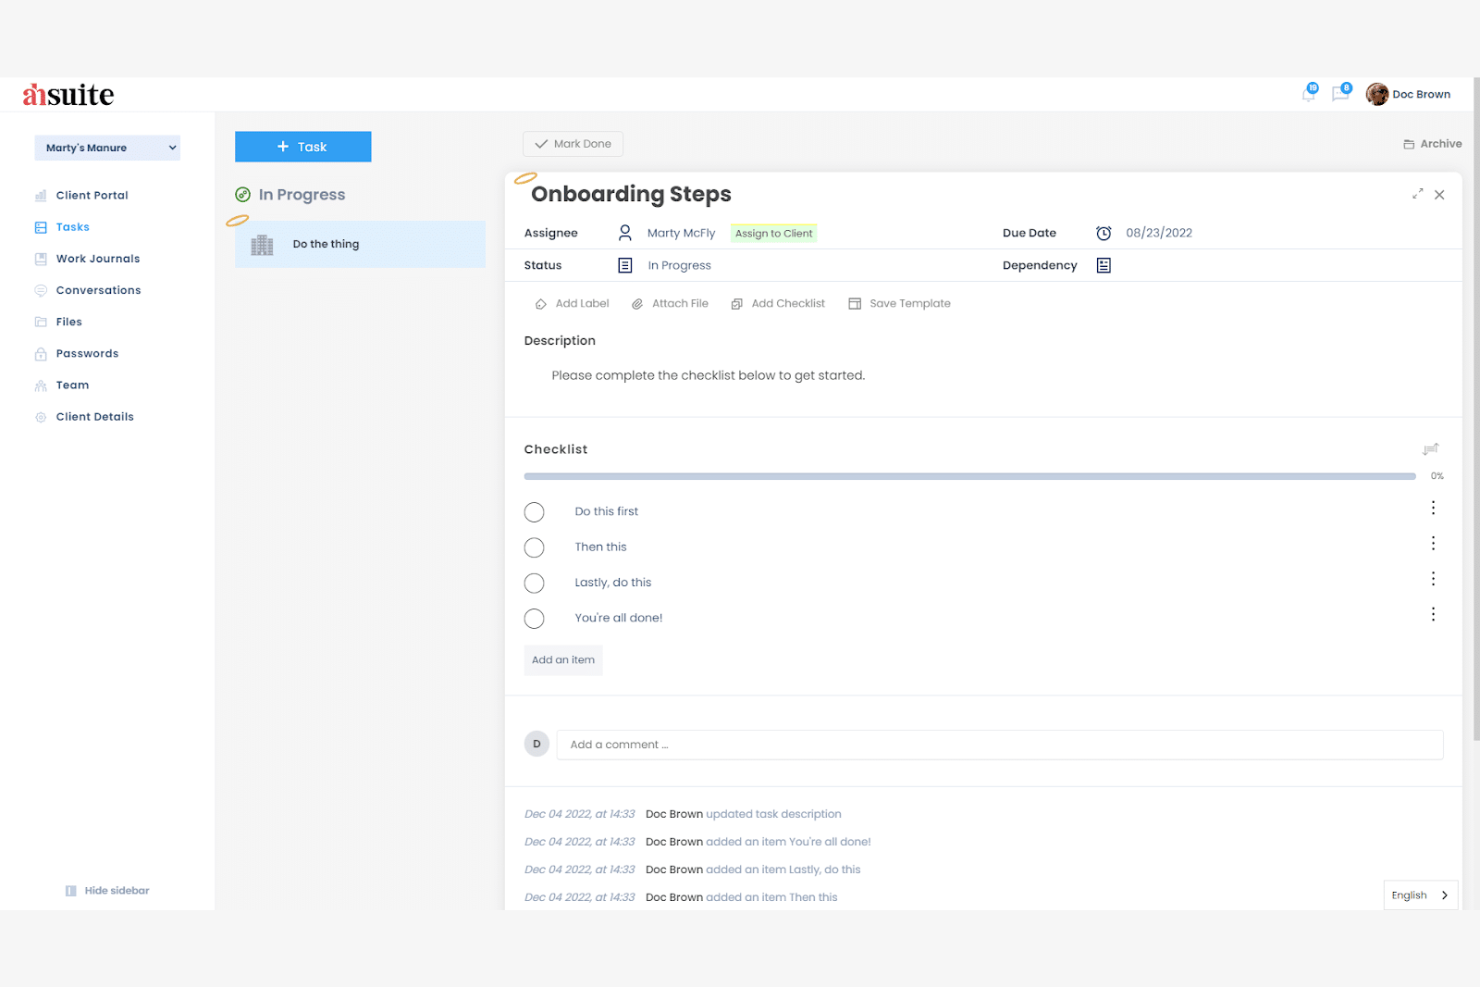Open the Work Journals section icon

point(40,258)
